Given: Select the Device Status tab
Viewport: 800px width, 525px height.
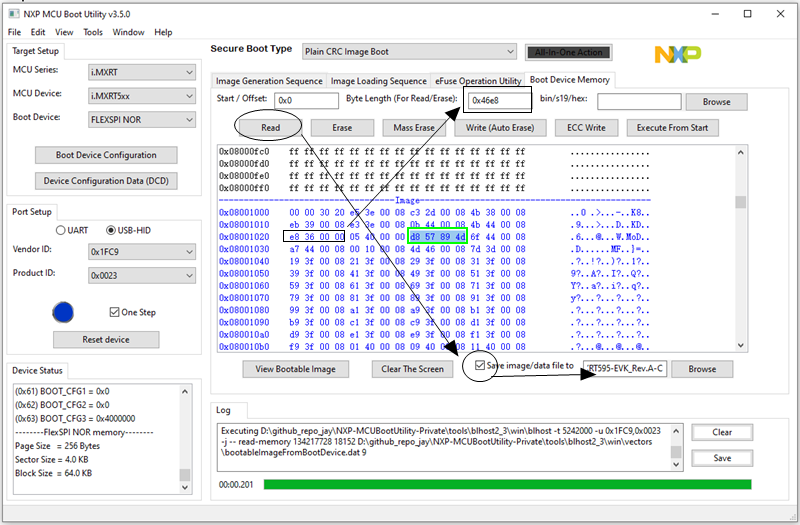Looking at the screenshot, I should coord(37,370).
